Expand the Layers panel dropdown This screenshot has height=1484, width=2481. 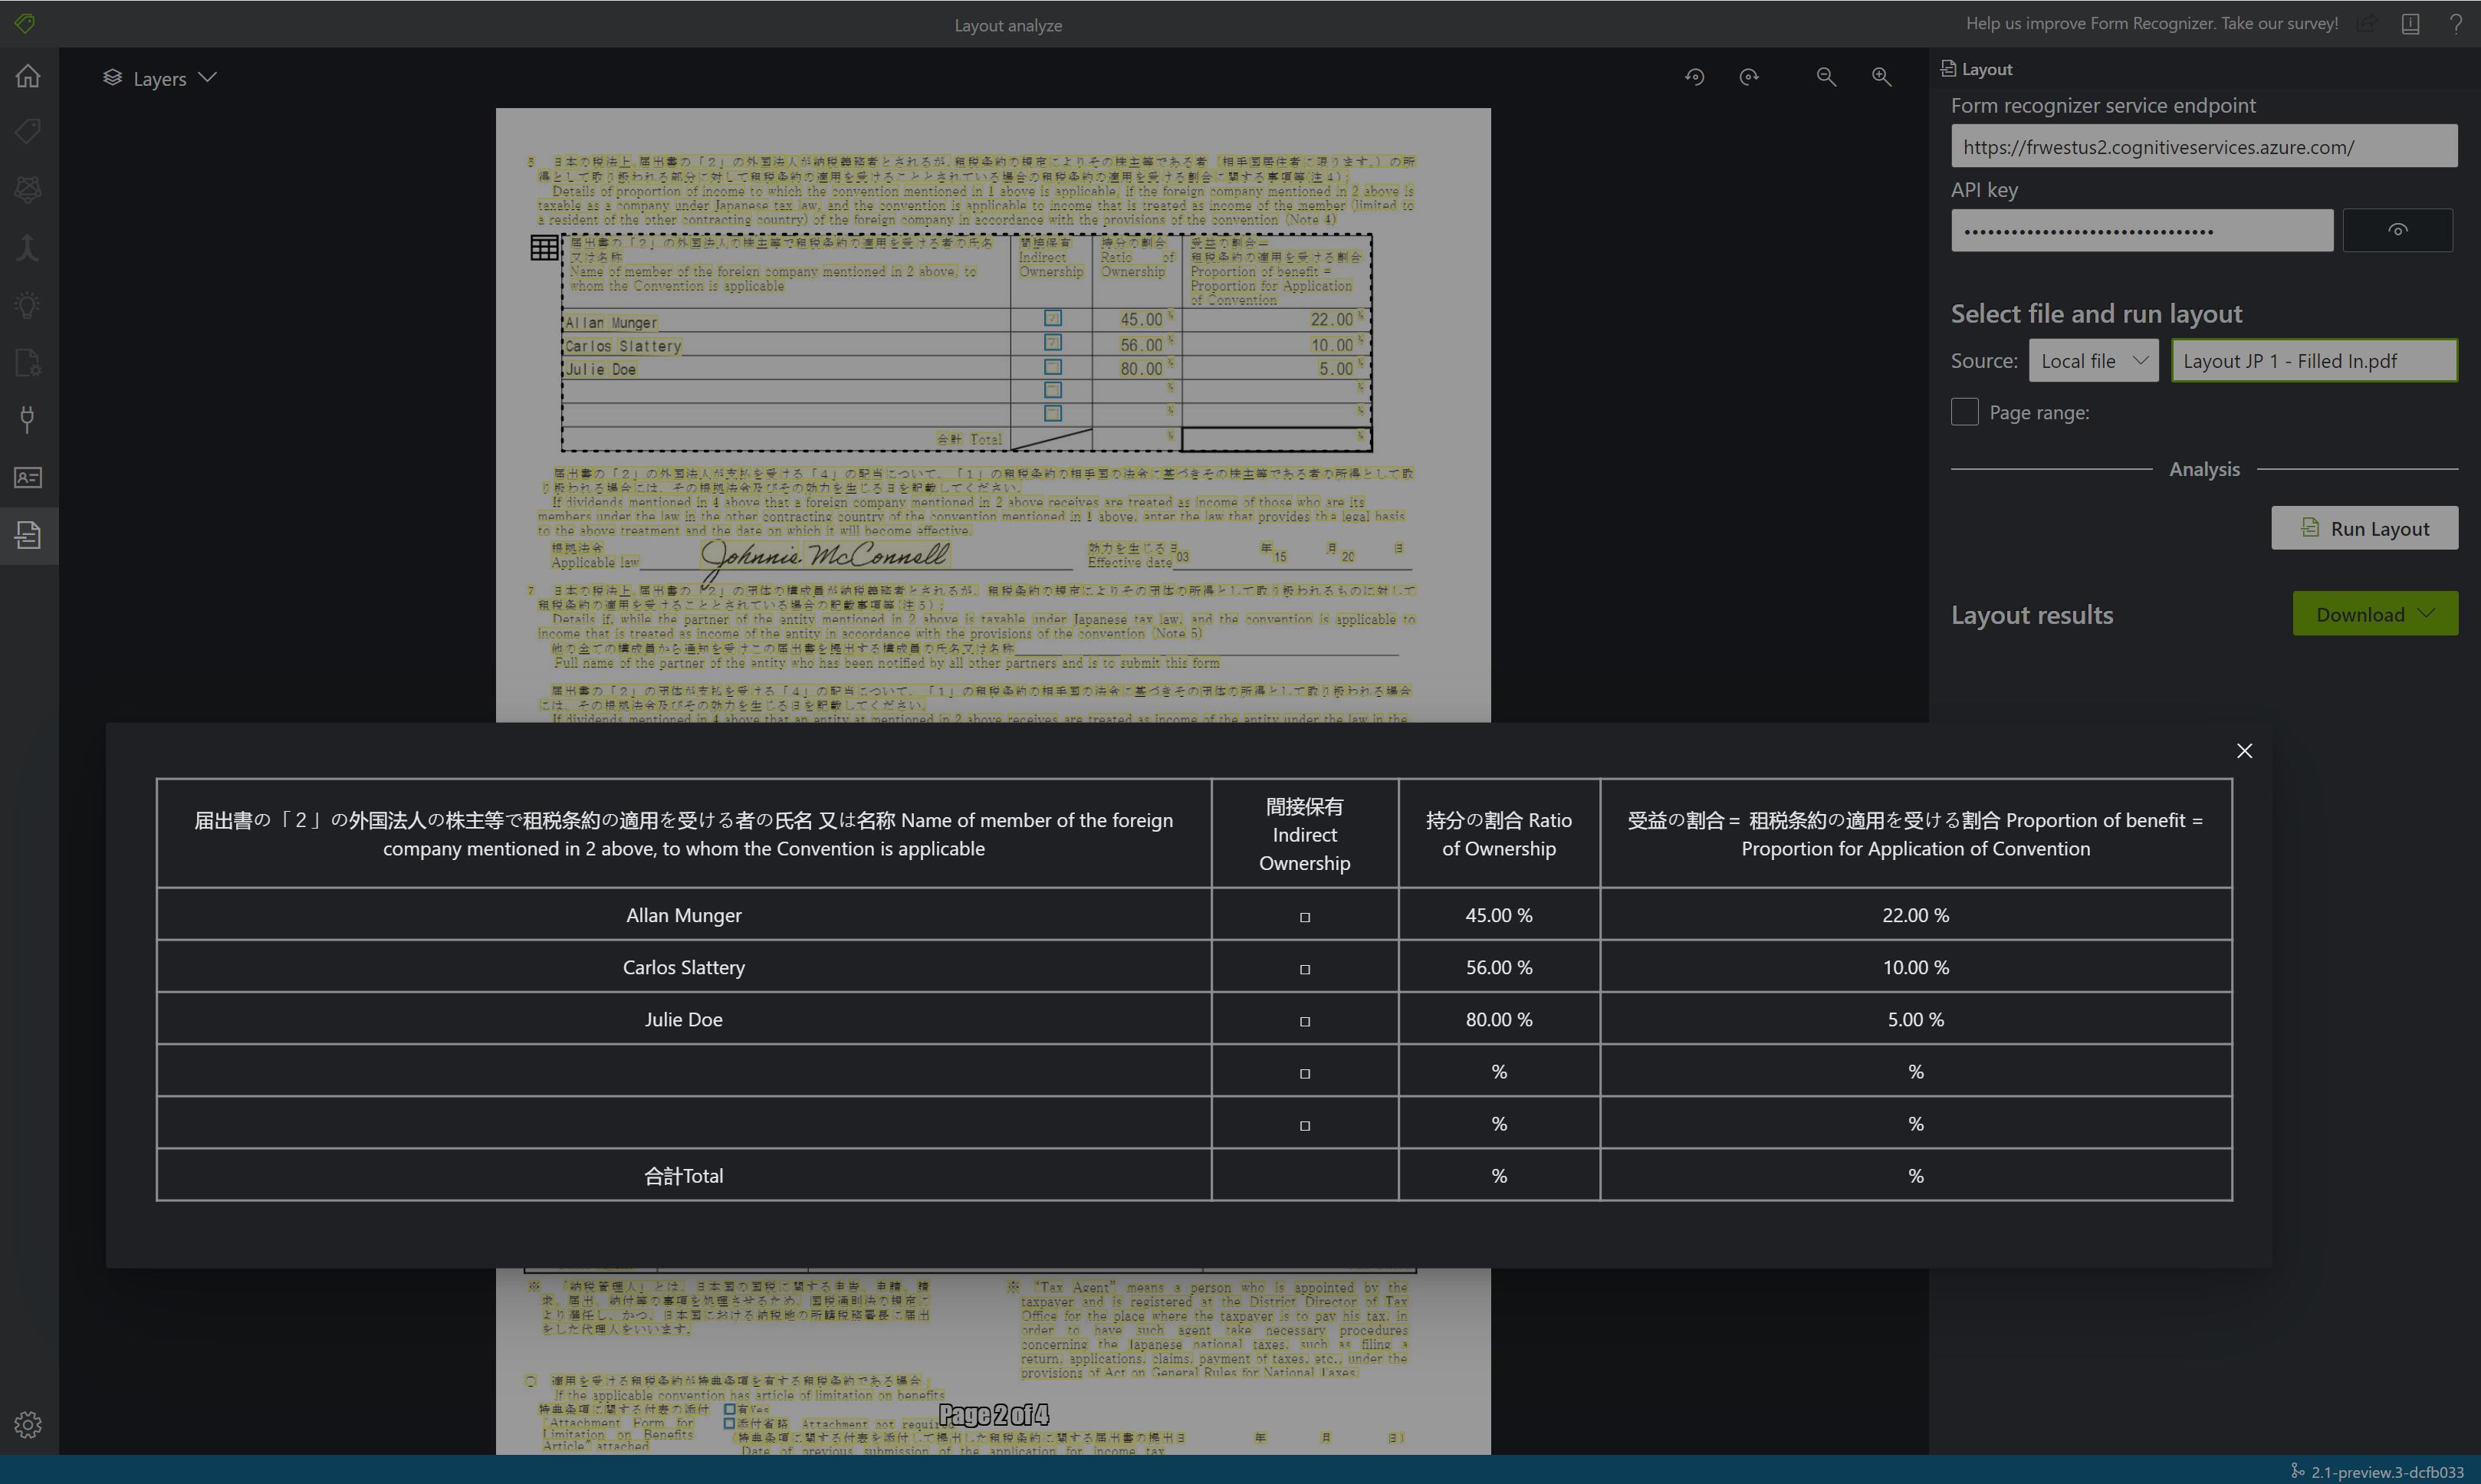click(207, 77)
